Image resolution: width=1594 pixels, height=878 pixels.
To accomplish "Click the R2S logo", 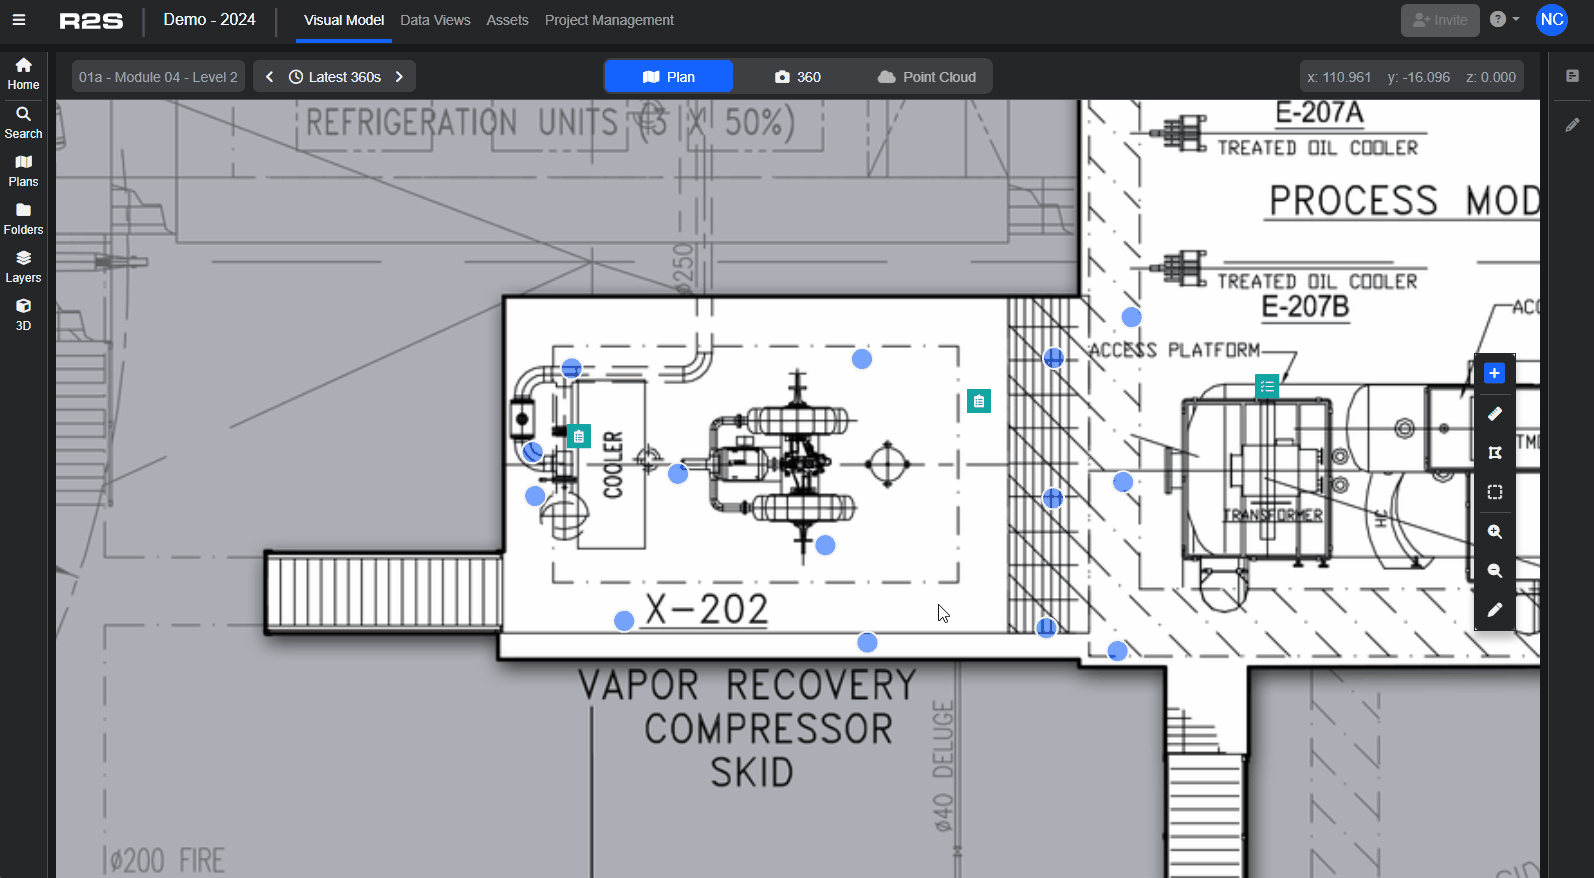I will point(91,21).
